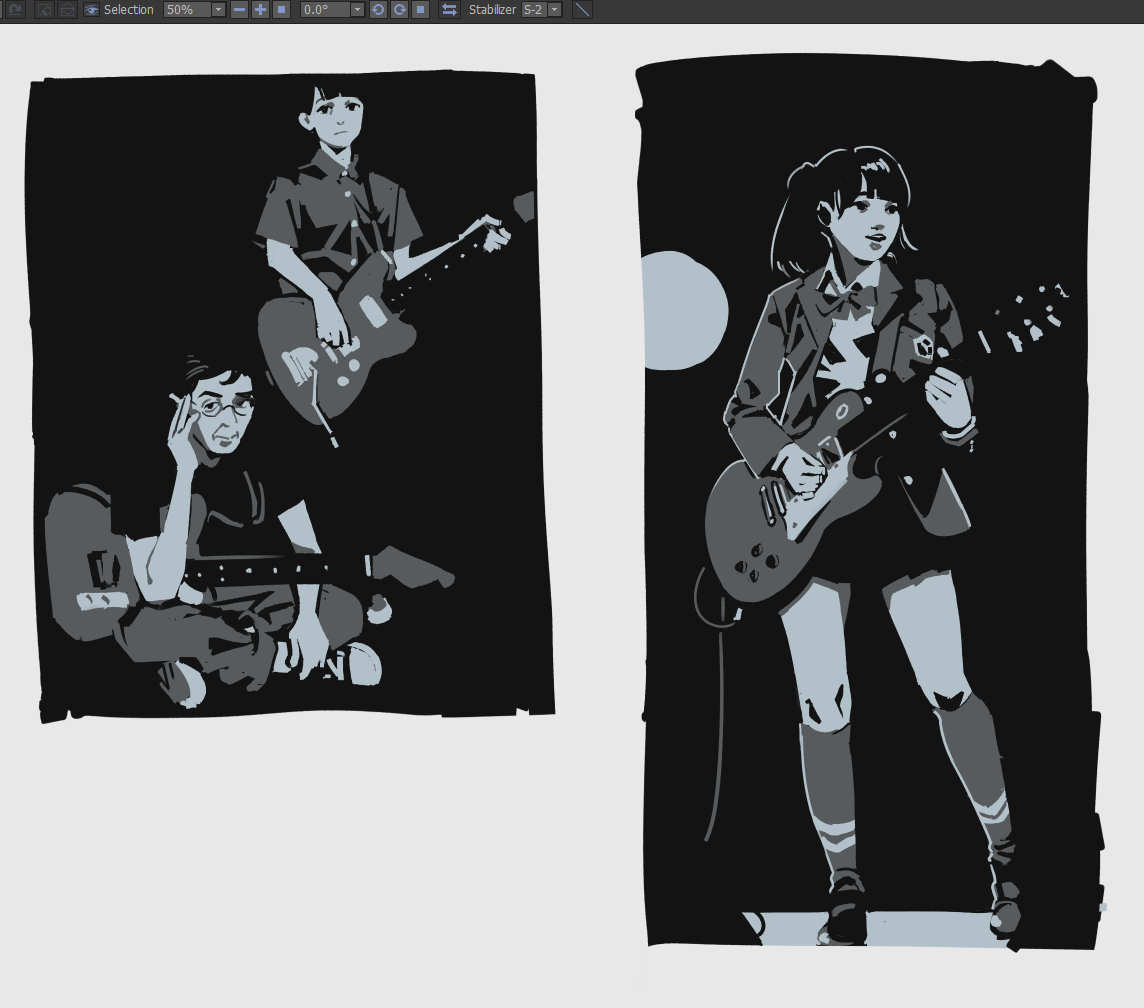Reset canvas rotation with the square button

click(x=420, y=9)
